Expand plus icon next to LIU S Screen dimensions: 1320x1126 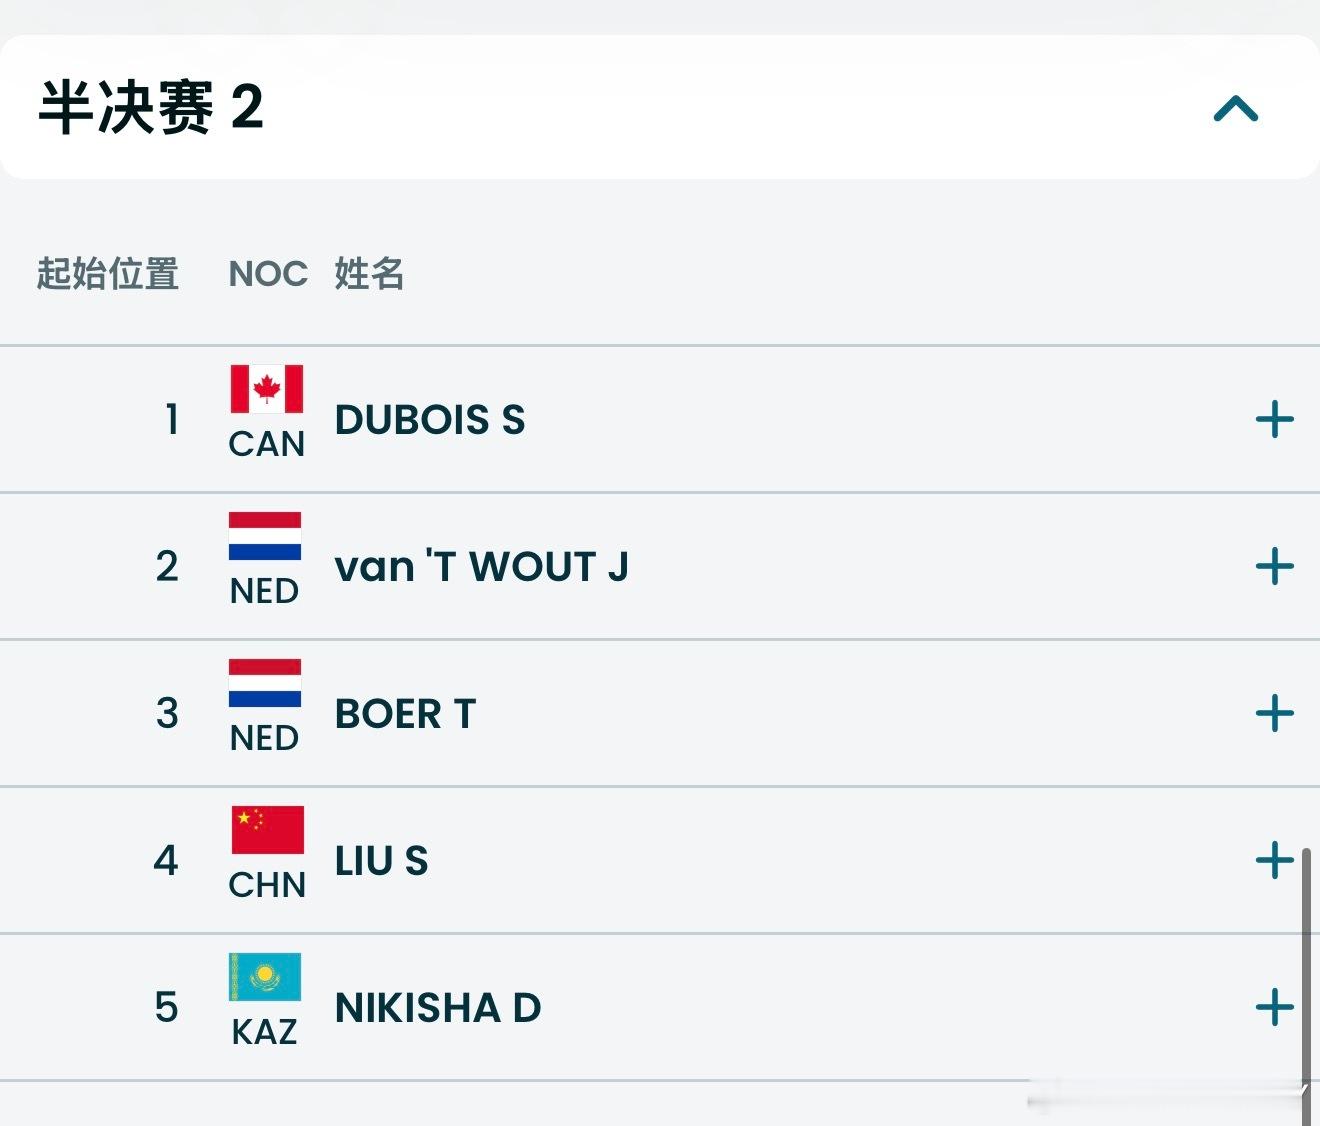coord(1274,860)
